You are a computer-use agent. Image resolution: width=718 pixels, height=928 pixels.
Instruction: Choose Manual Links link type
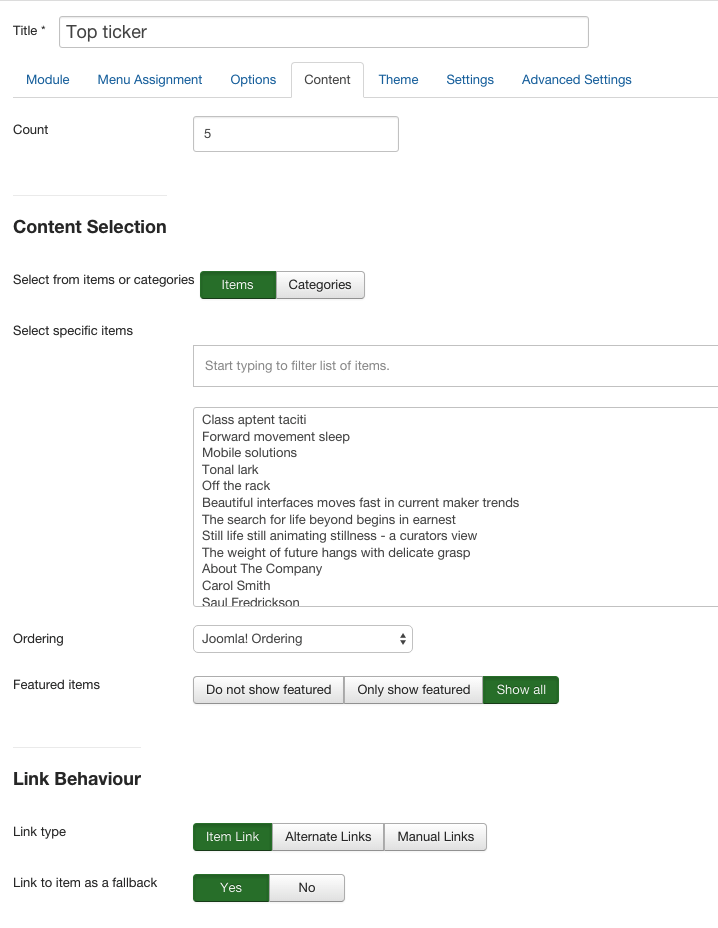tap(436, 837)
